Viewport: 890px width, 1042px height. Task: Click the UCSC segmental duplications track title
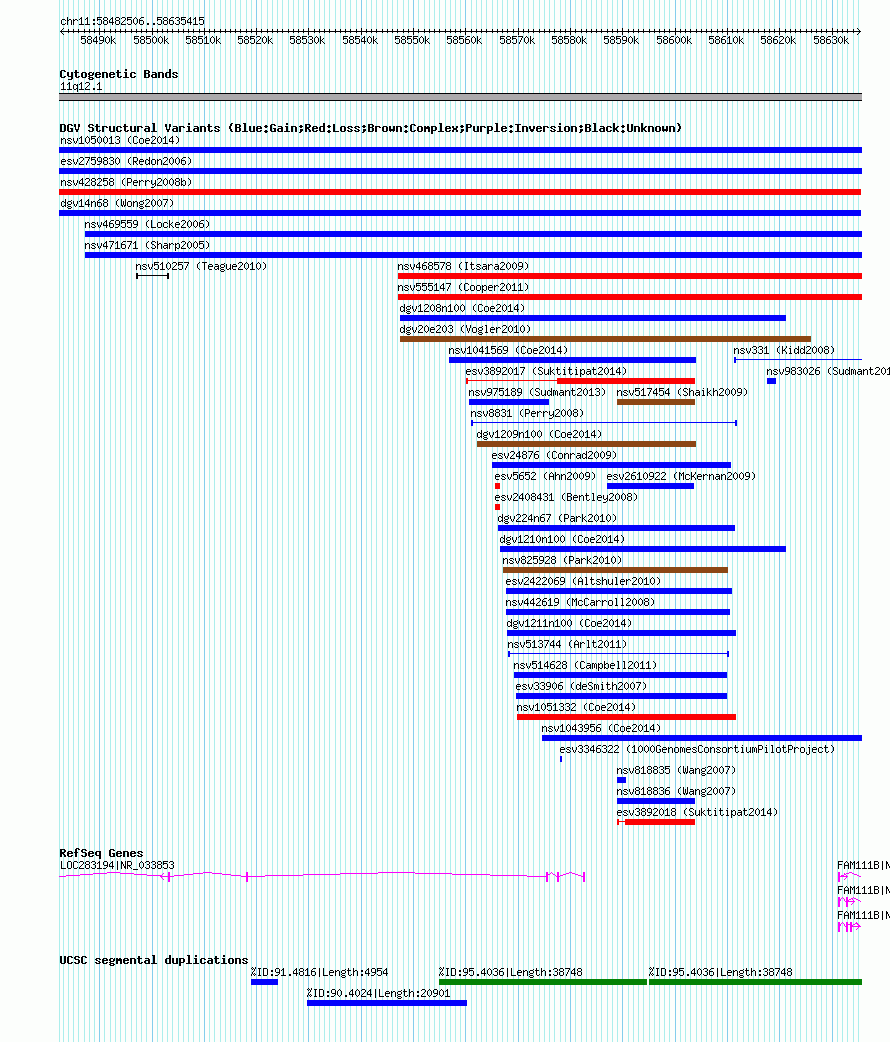click(x=154, y=960)
